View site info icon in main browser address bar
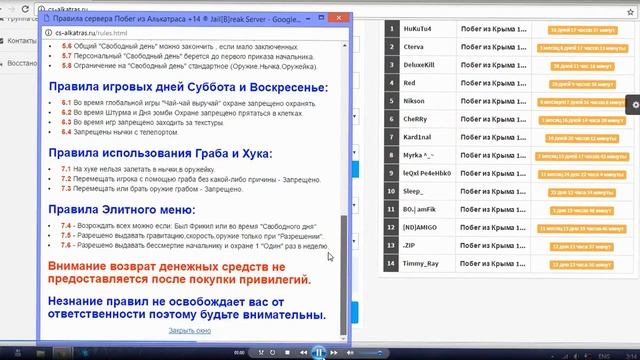 (x=41, y=9)
